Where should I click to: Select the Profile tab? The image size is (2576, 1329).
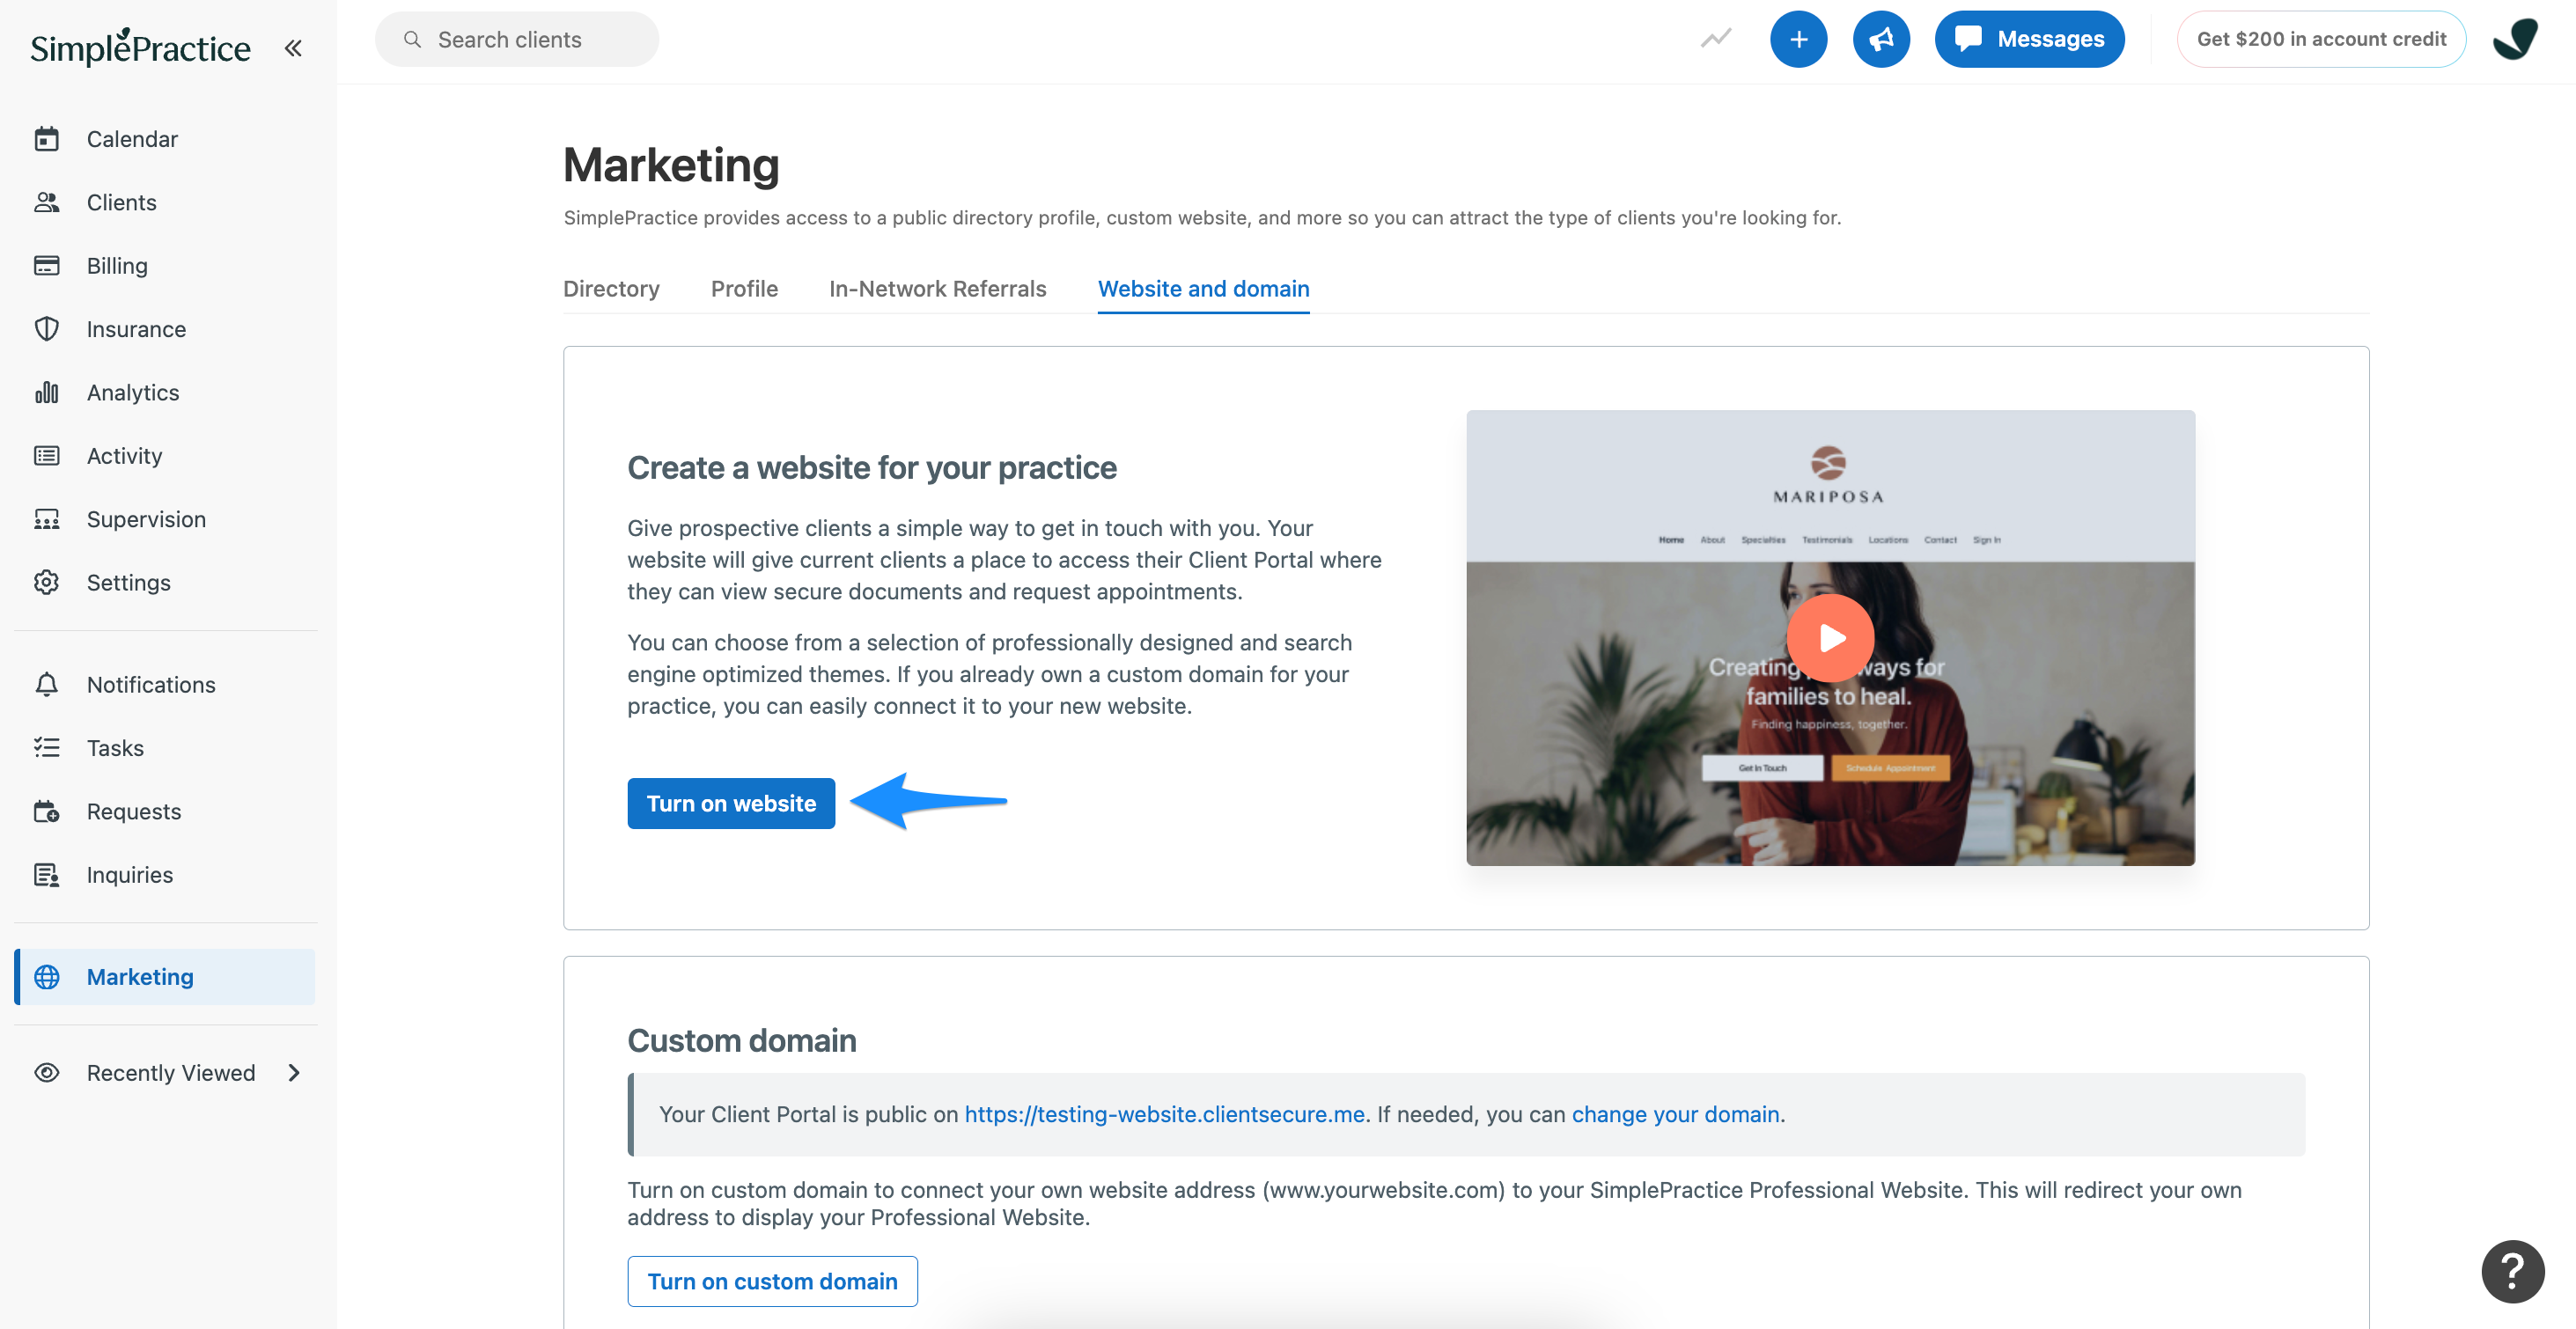744,289
